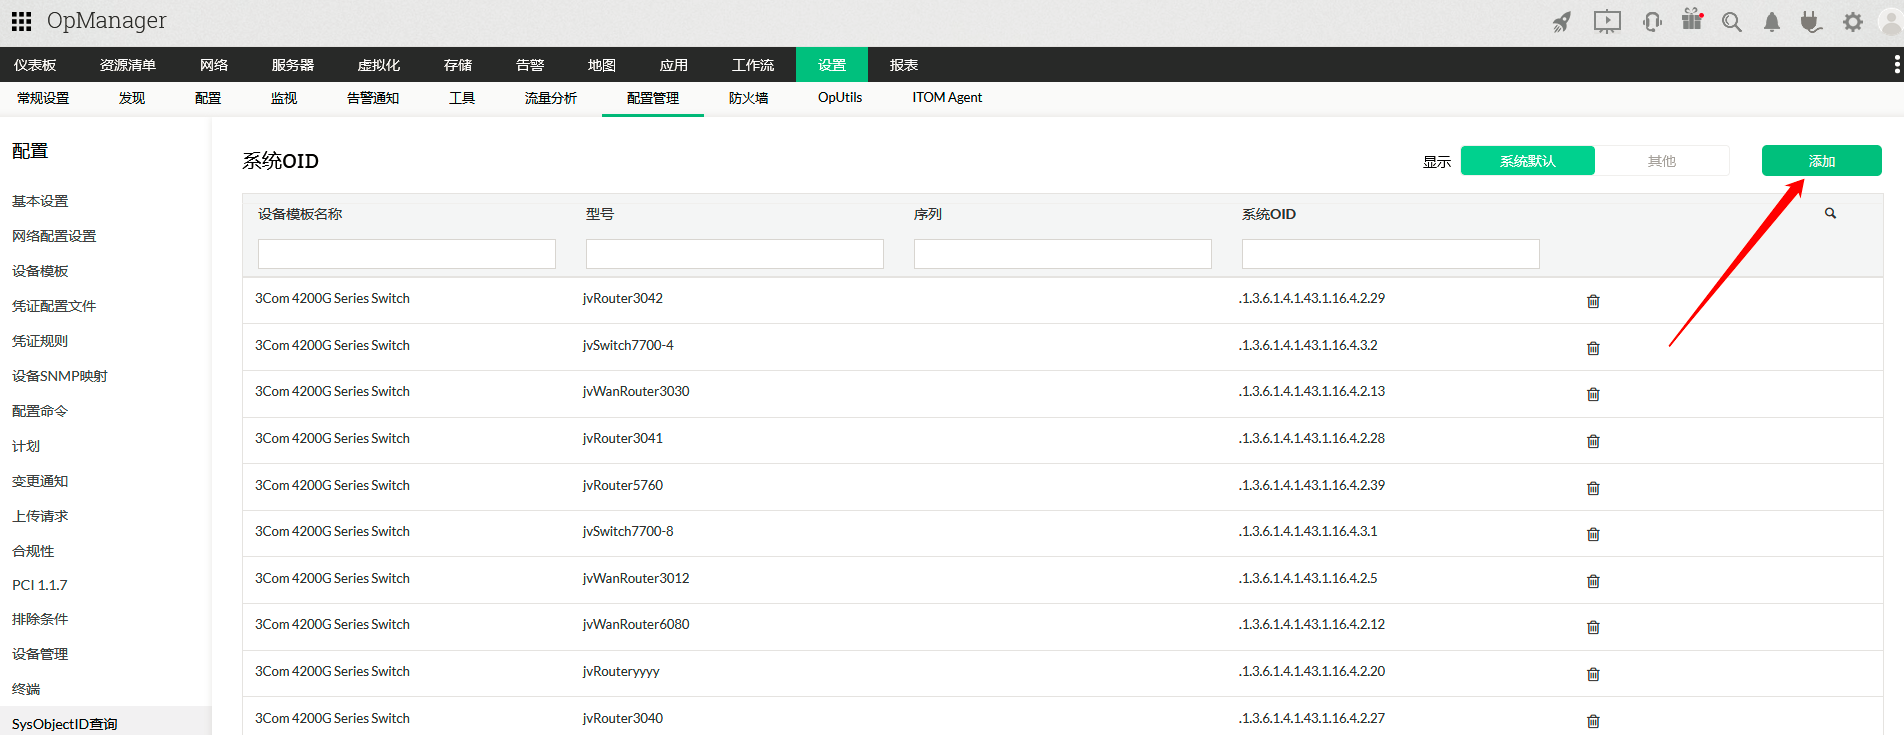This screenshot has height=735, width=1904.
Task: Open 配置命令 in the sidebar
Action: point(40,411)
